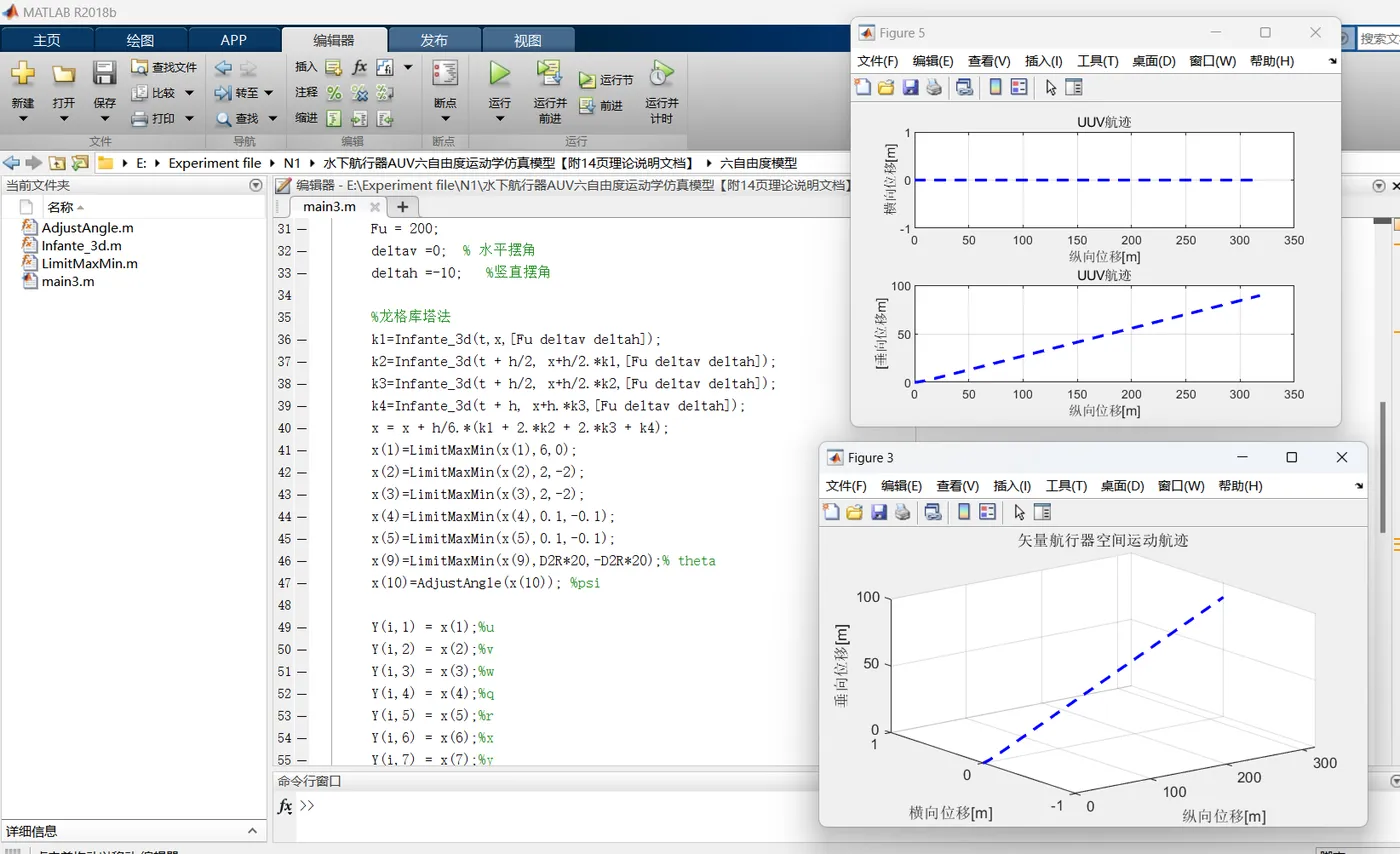1400x854 pixels.
Task: Expand the Go To (转至) dropdown arrow
Action: pyautogui.click(x=269, y=93)
